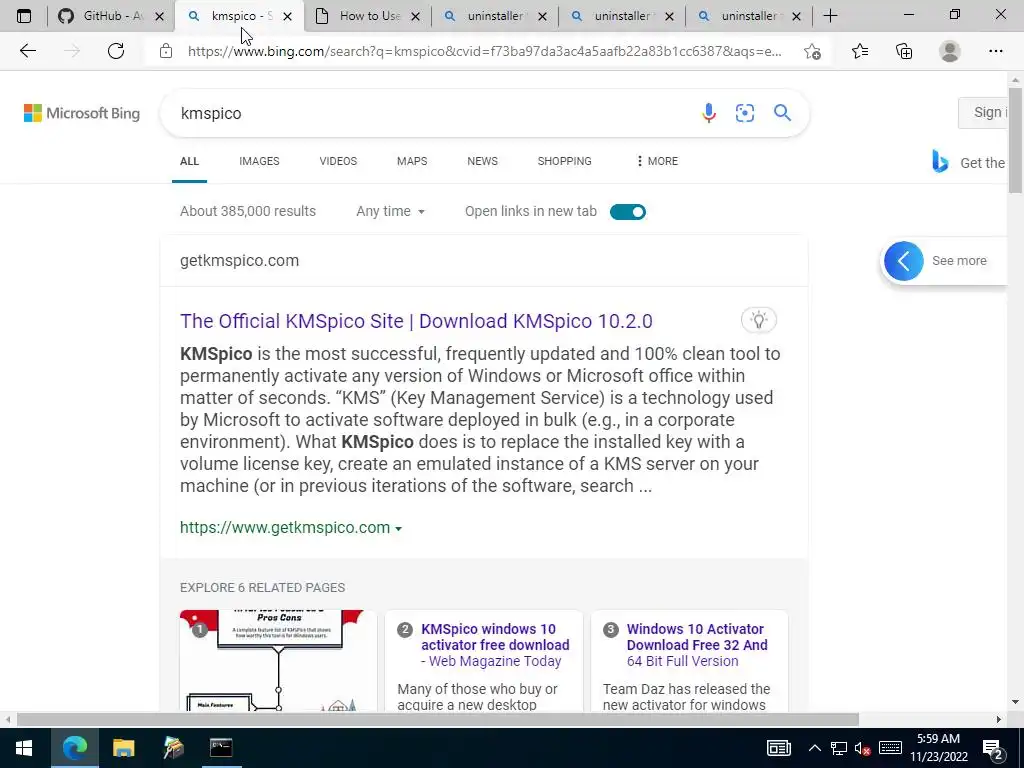Click the Microsoft Bing logo
The width and height of the screenshot is (1024, 768).
point(82,113)
